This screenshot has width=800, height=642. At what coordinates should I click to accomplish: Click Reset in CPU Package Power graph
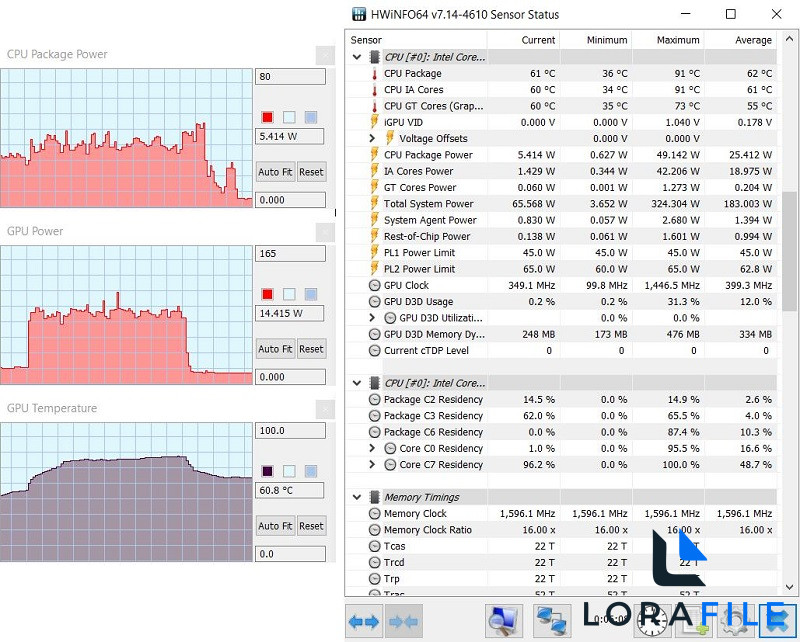pos(311,172)
